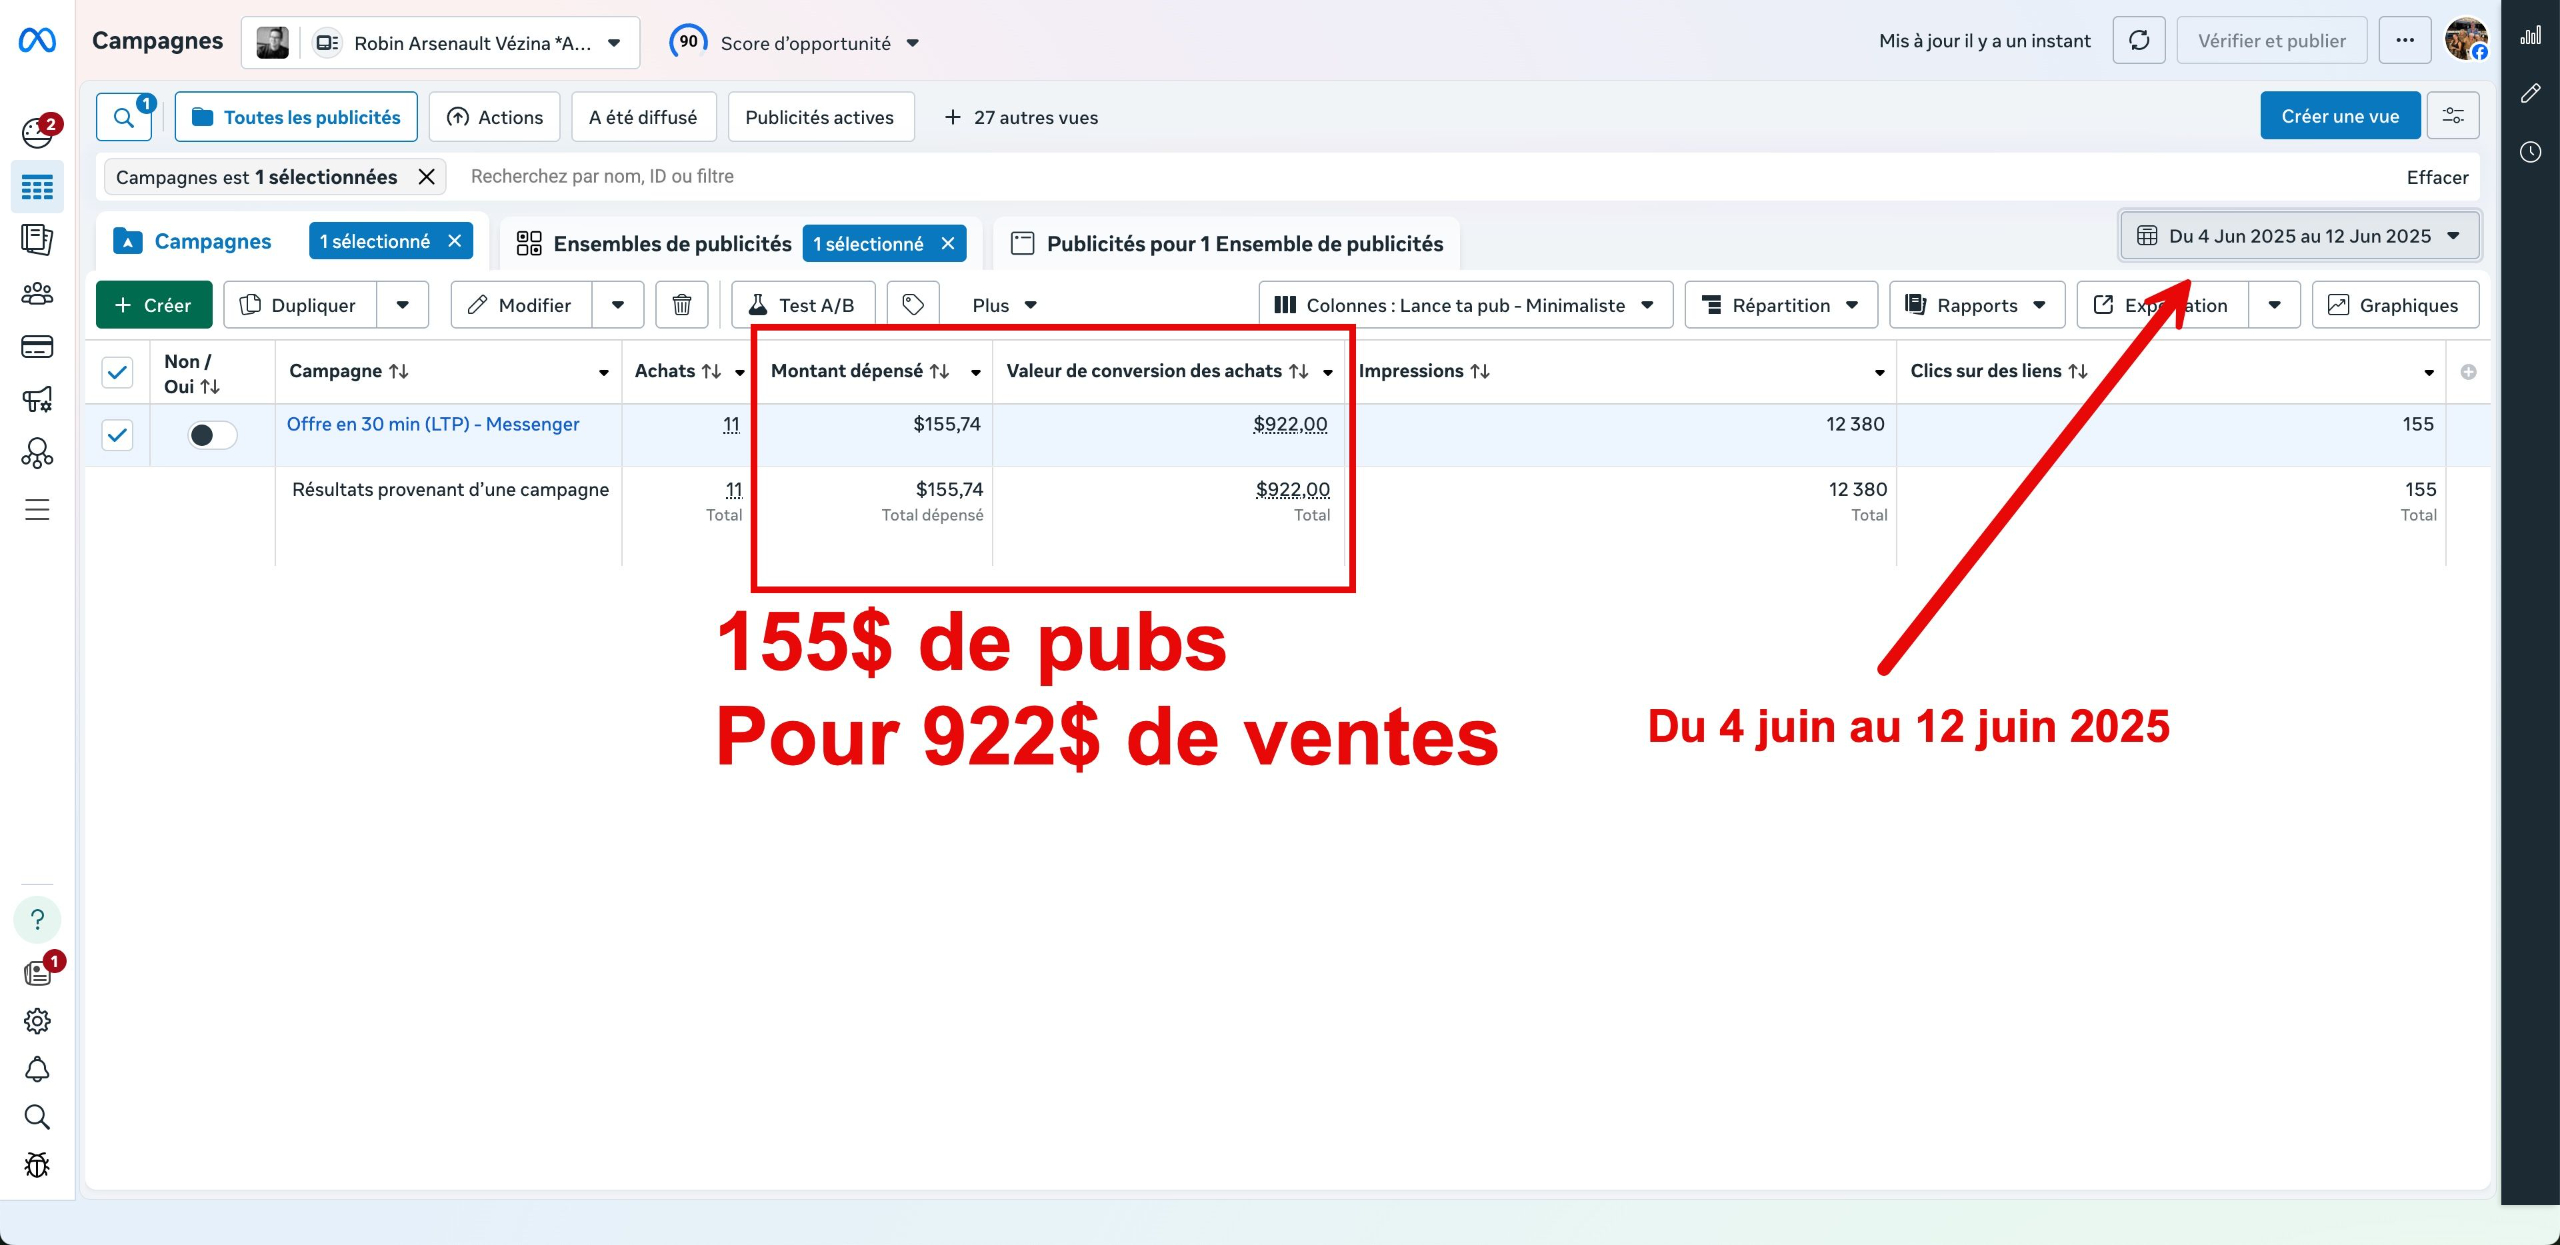Toggle the Offre en 30 min campaign switch
The height and width of the screenshot is (1245, 2560).
tap(212, 435)
